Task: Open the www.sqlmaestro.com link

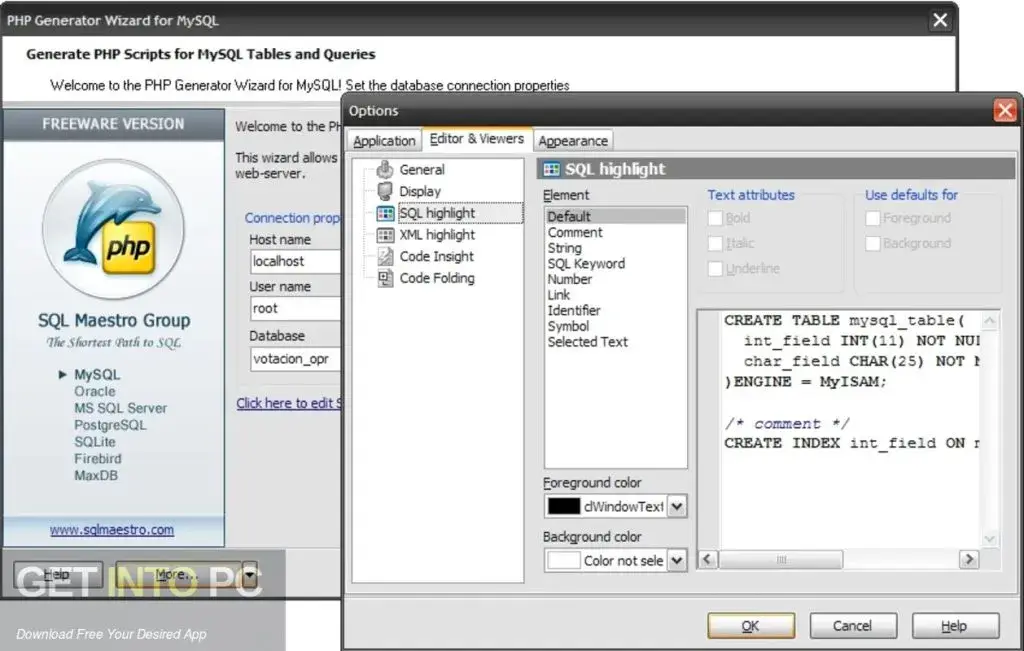Action: tap(113, 529)
